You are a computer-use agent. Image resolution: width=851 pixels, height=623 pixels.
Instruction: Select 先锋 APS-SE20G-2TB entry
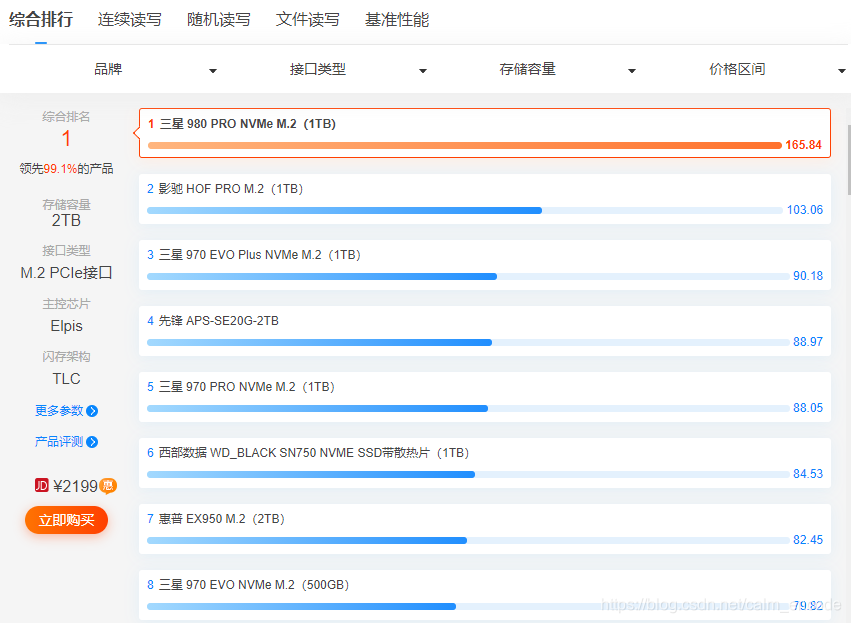(x=485, y=331)
